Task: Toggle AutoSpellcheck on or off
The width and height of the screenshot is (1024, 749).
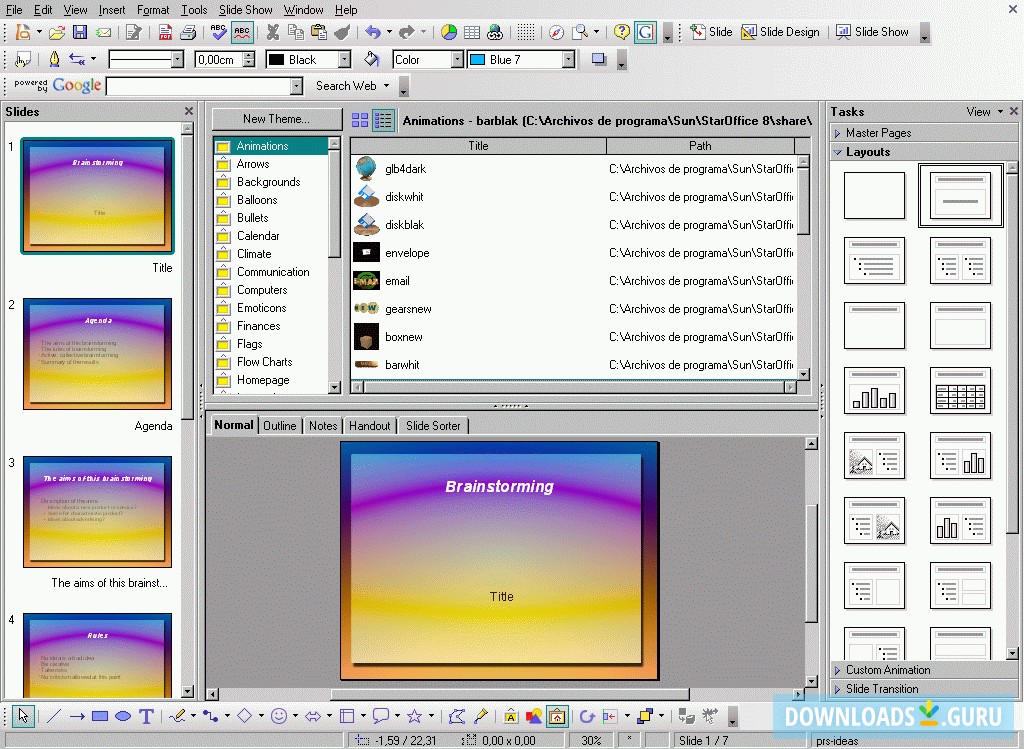Action: (242, 32)
